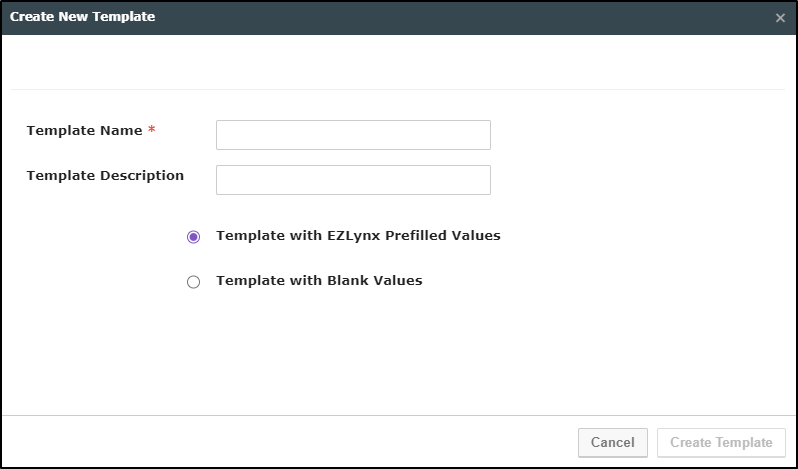Viewport: 798px width, 469px height.
Task: Click the 'Template Name' field label
Action: 84,131
